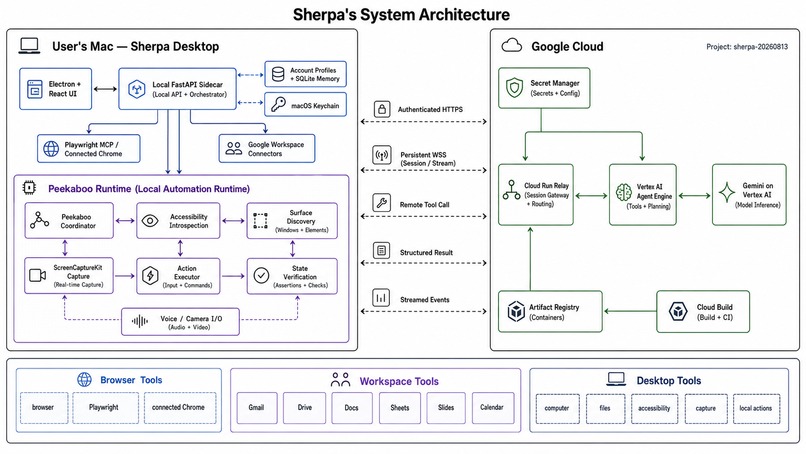Click the laptop icon beside User's Mac heading

point(29,46)
